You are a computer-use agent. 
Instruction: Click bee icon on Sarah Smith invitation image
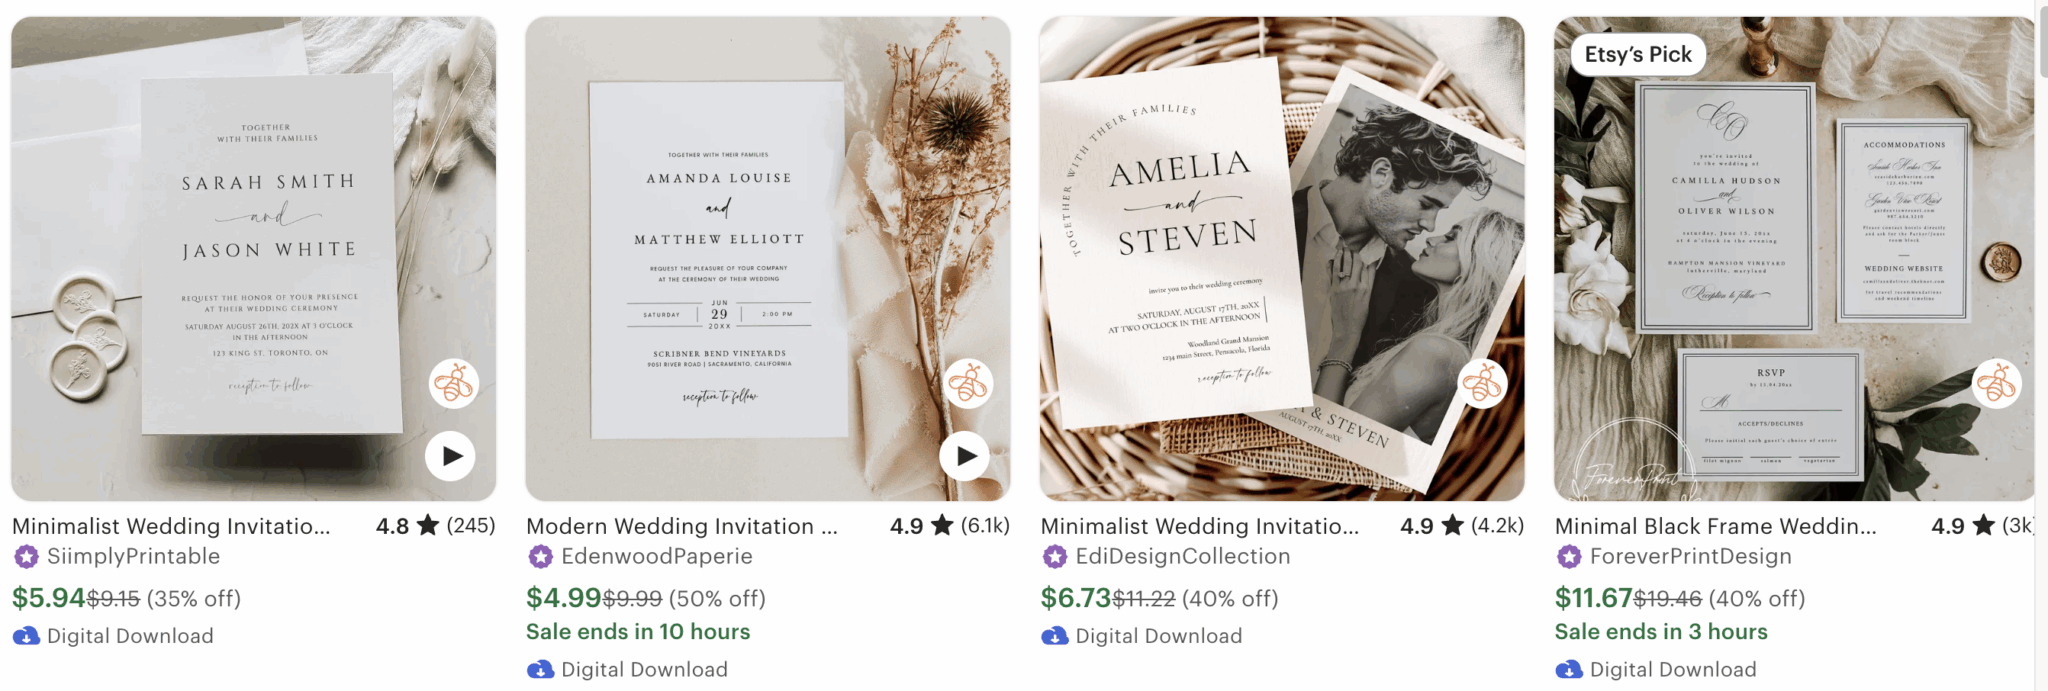point(454,384)
